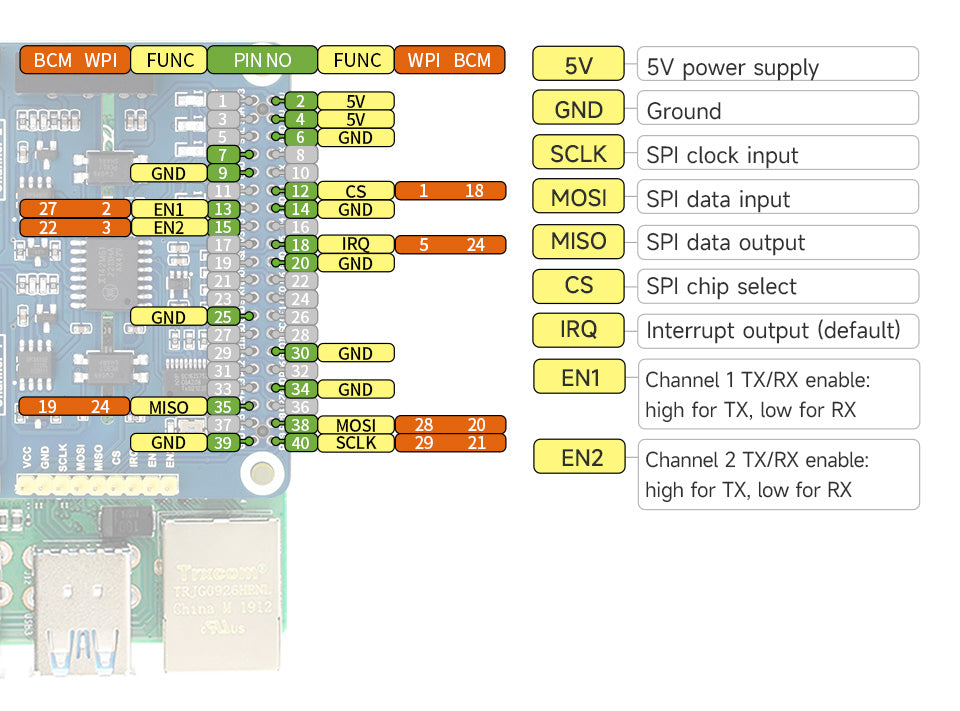Screen dimensions: 960x711
Task: Expand the left FUNC column header
Action: click(168, 60)
